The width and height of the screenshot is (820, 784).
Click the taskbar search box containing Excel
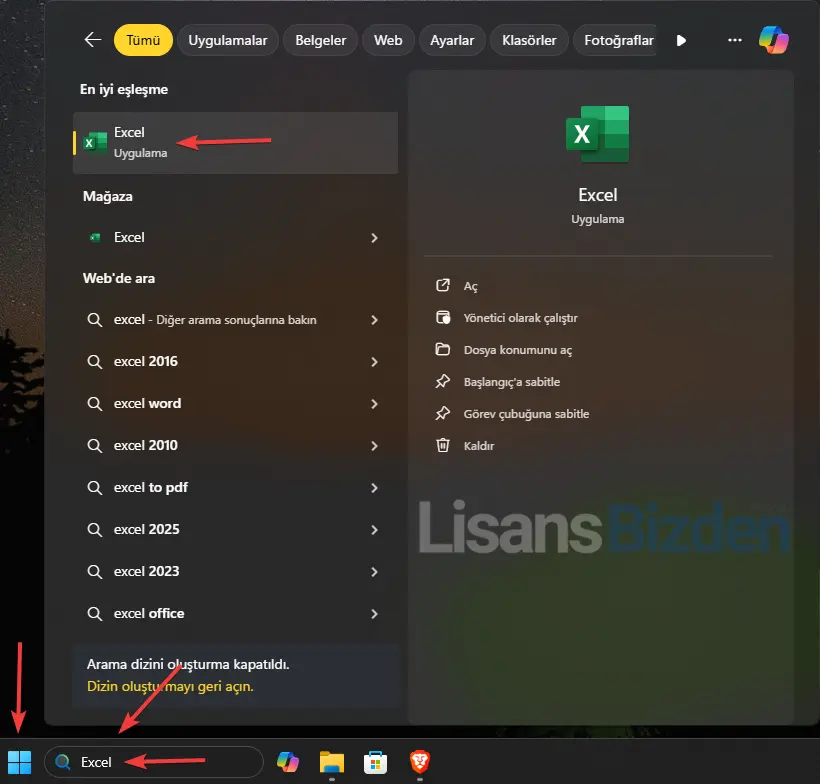pyautogui.click(x=154, y=762)
